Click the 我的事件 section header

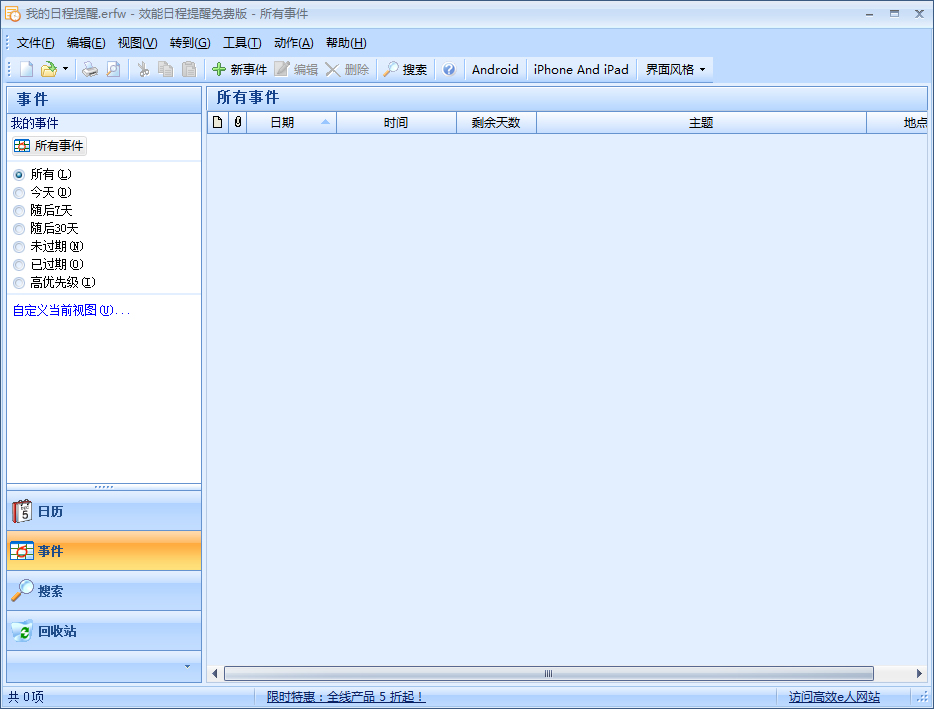[x=104, y=123]
